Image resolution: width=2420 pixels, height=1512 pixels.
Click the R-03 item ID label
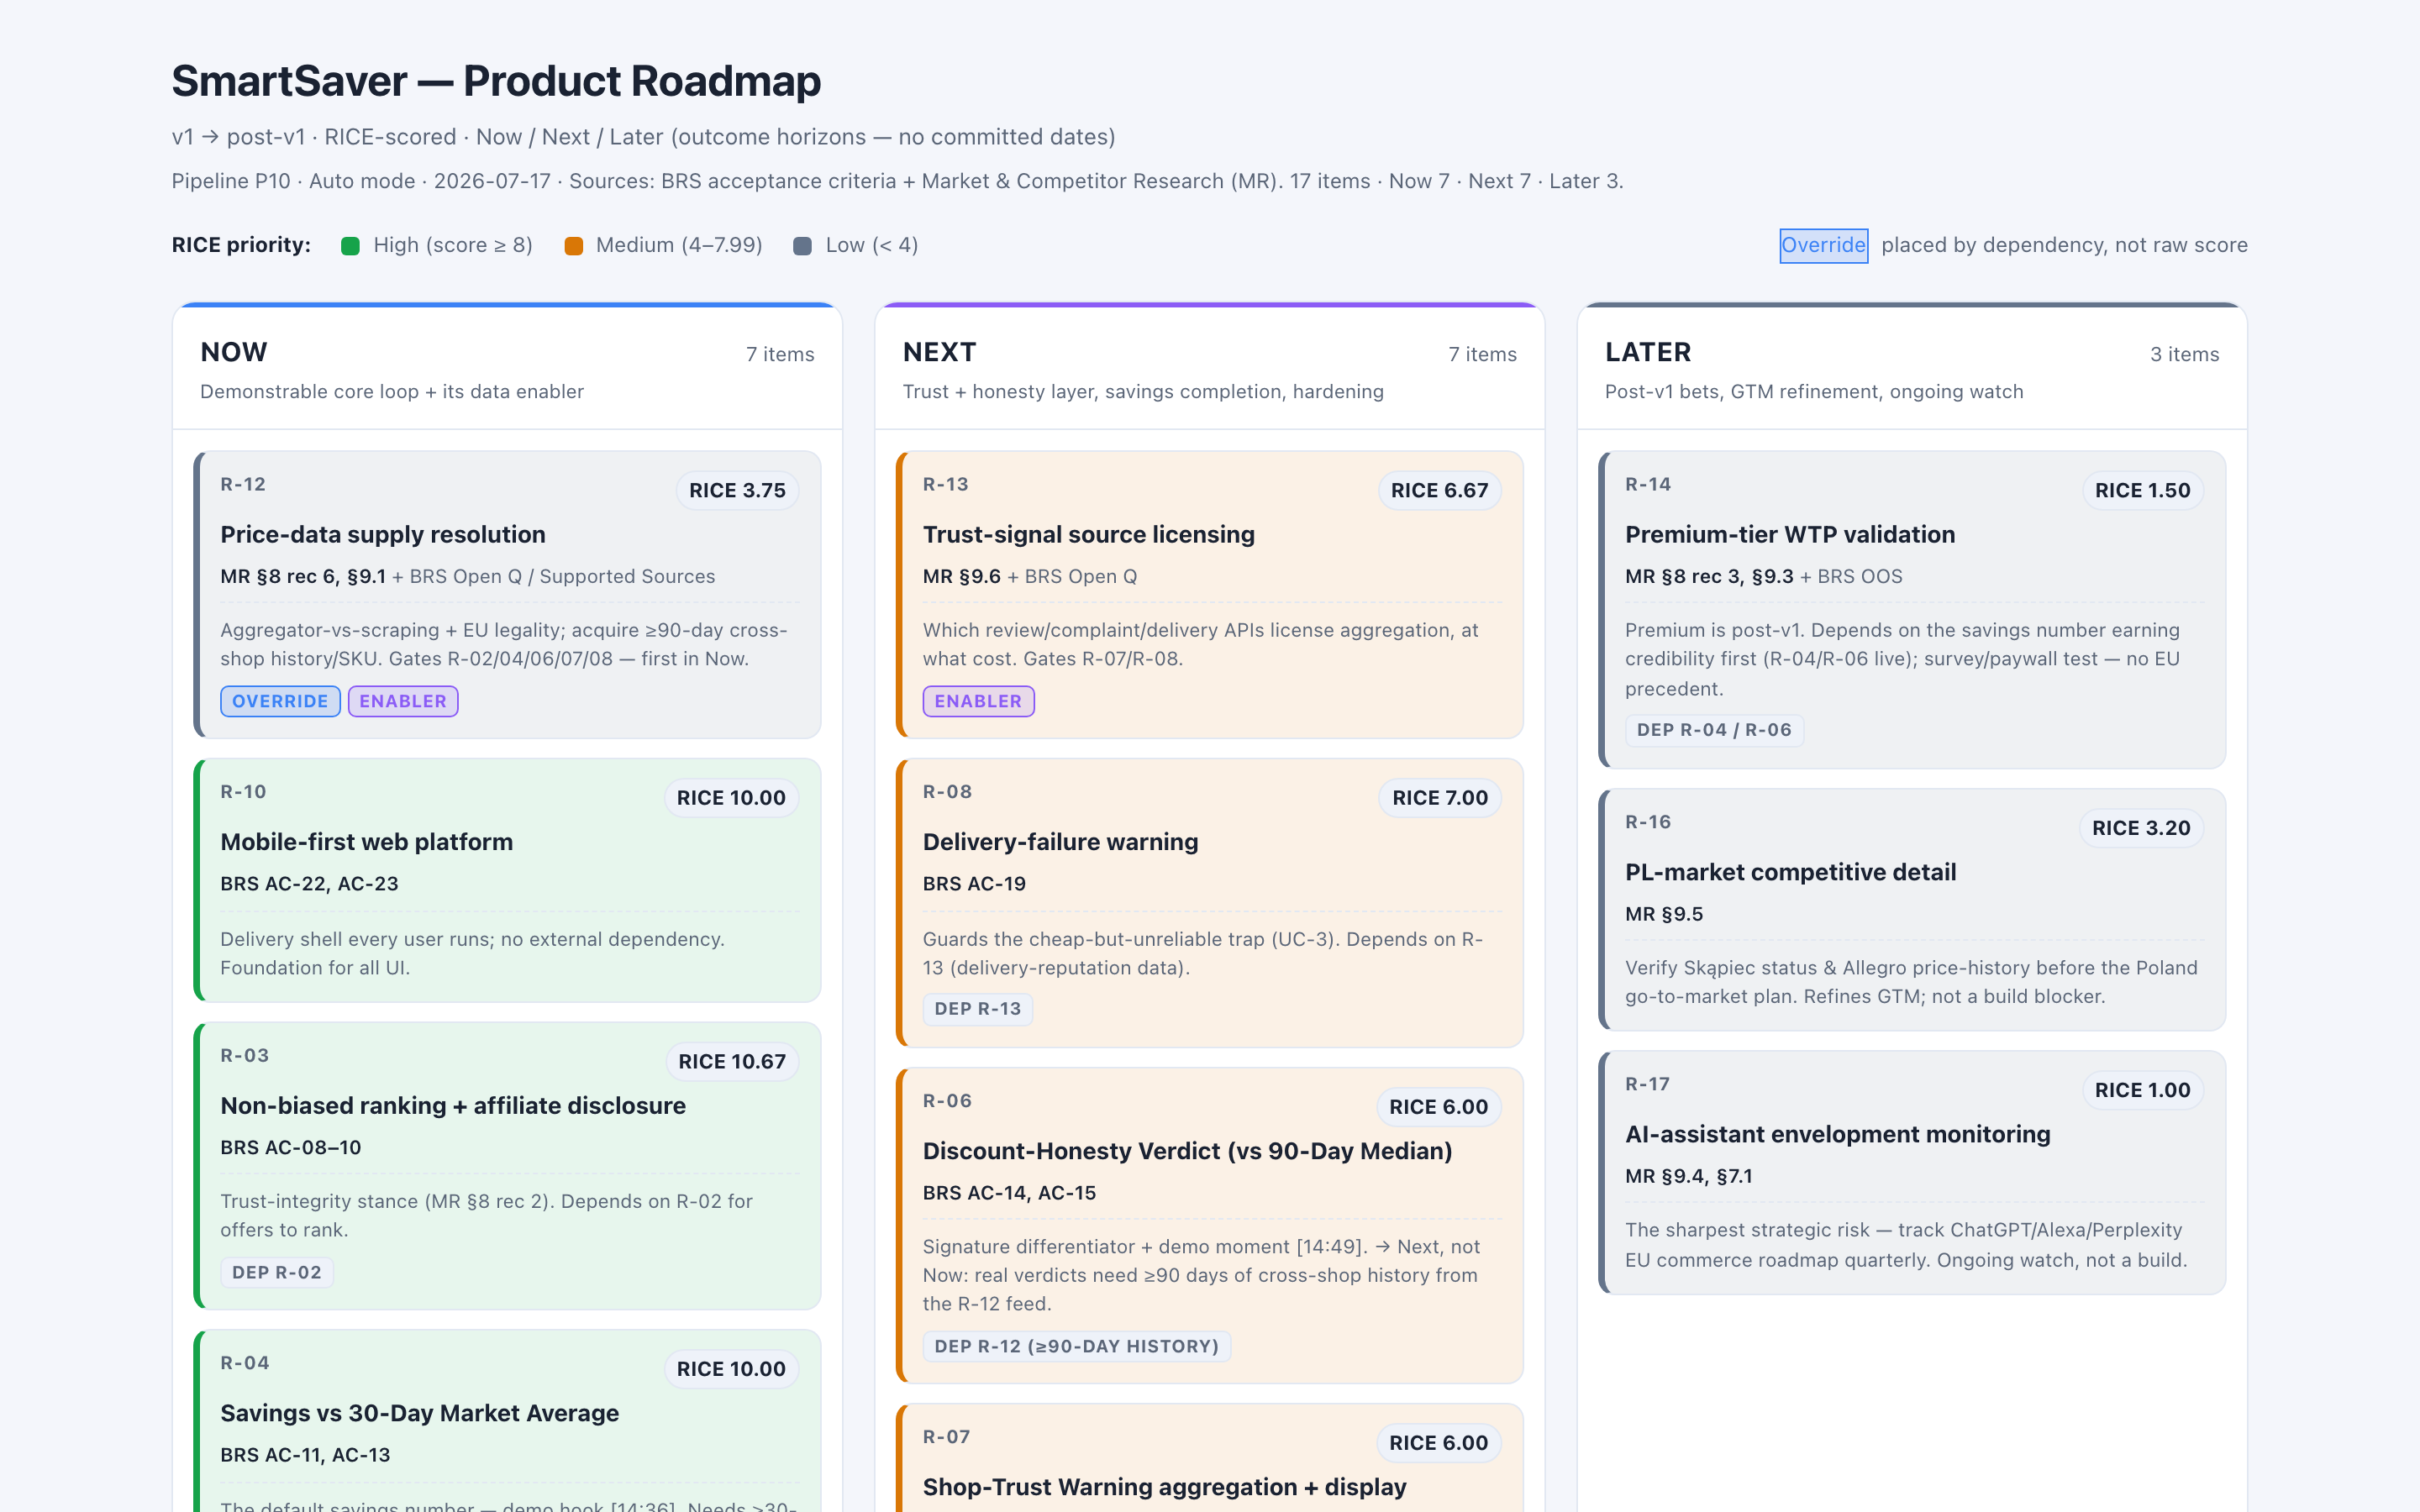click(x=244, y=1056)
